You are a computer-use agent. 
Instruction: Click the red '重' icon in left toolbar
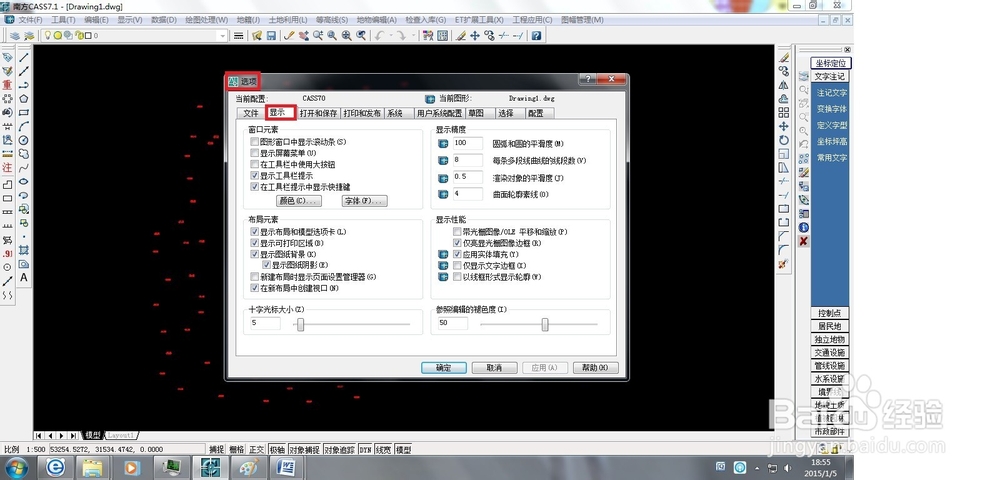tap(7, 85)
